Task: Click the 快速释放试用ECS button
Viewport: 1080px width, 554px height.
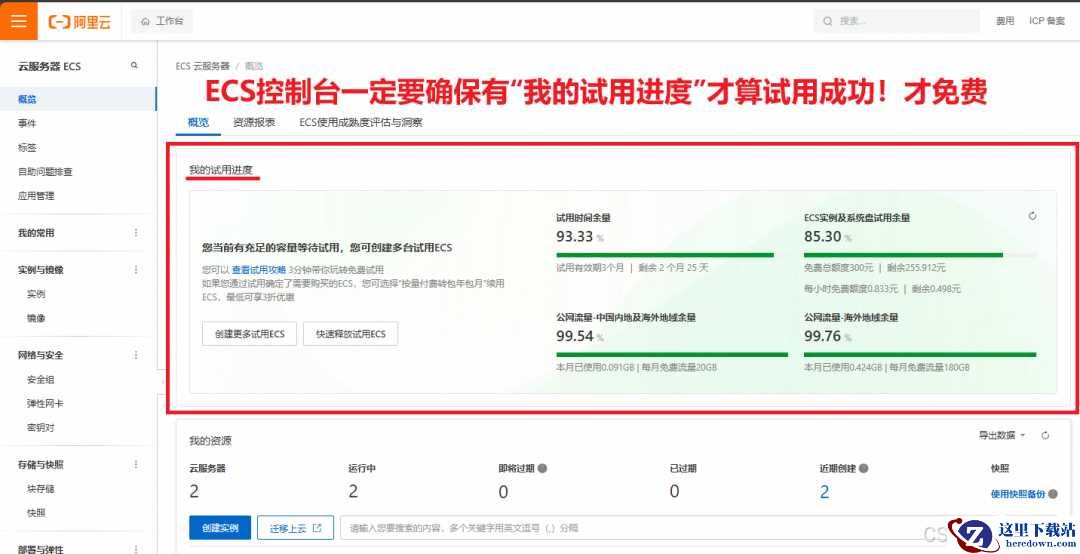Action: [x=351, y=334]
